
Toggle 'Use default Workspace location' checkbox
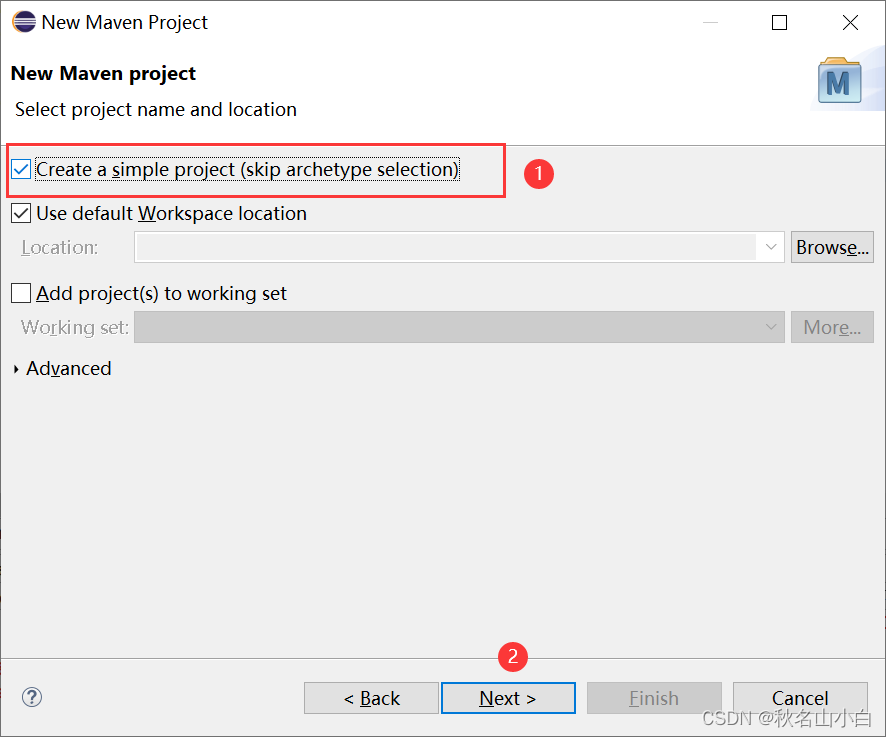(20, 212)
